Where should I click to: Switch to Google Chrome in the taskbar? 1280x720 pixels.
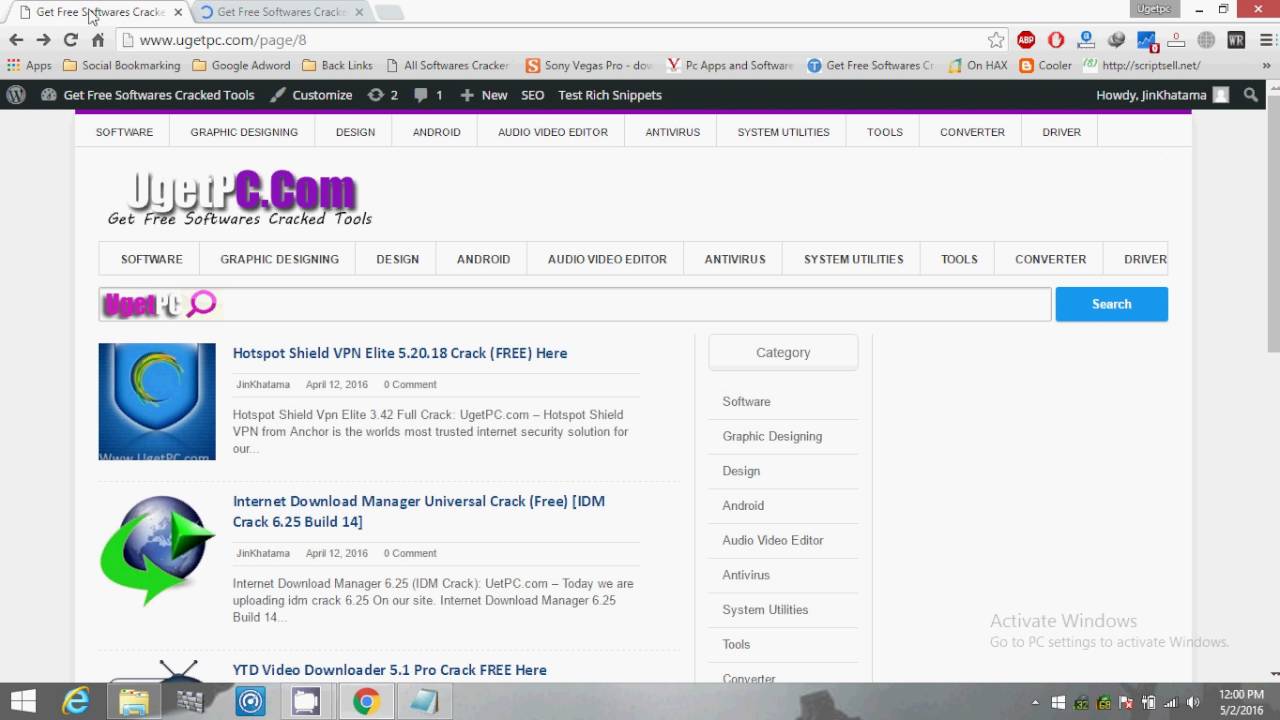coord(366,702)
